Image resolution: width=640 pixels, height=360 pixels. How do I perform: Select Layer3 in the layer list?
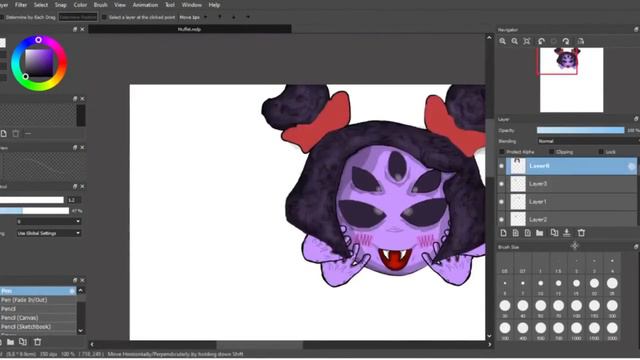tap(571, 184)
